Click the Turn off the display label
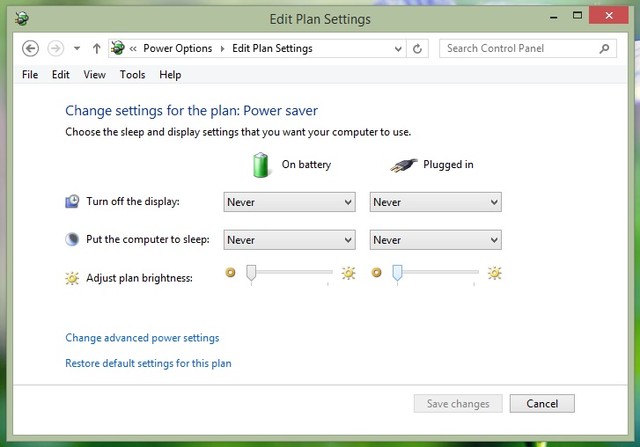The image size is (640, 447). (x=133, y=202)
